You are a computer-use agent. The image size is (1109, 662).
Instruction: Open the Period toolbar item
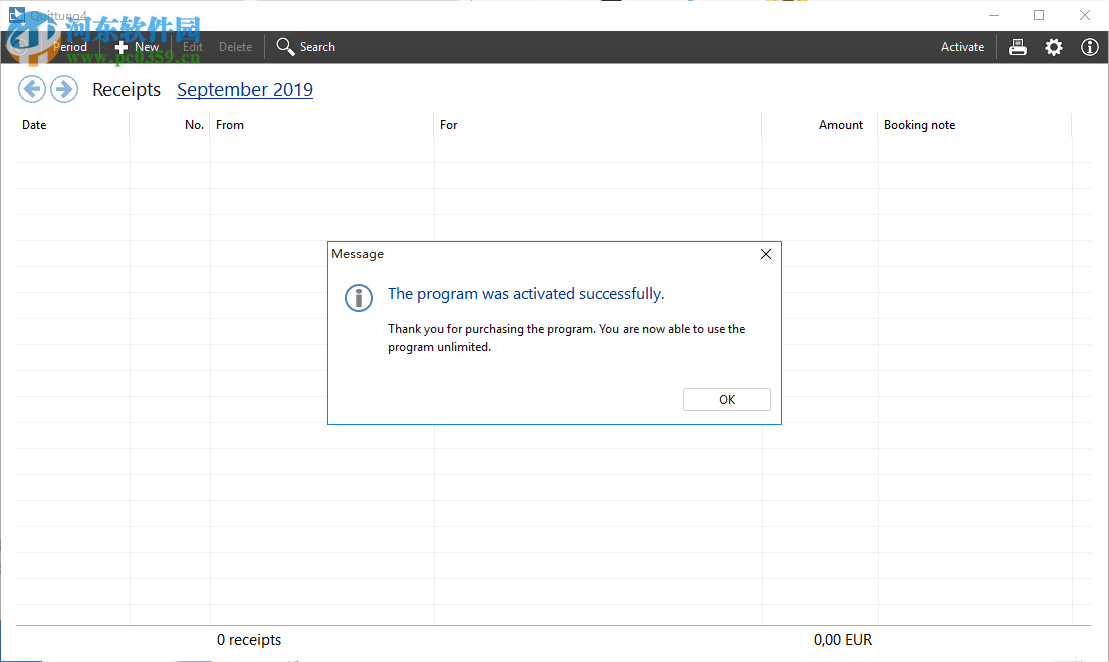pos(69,47)
